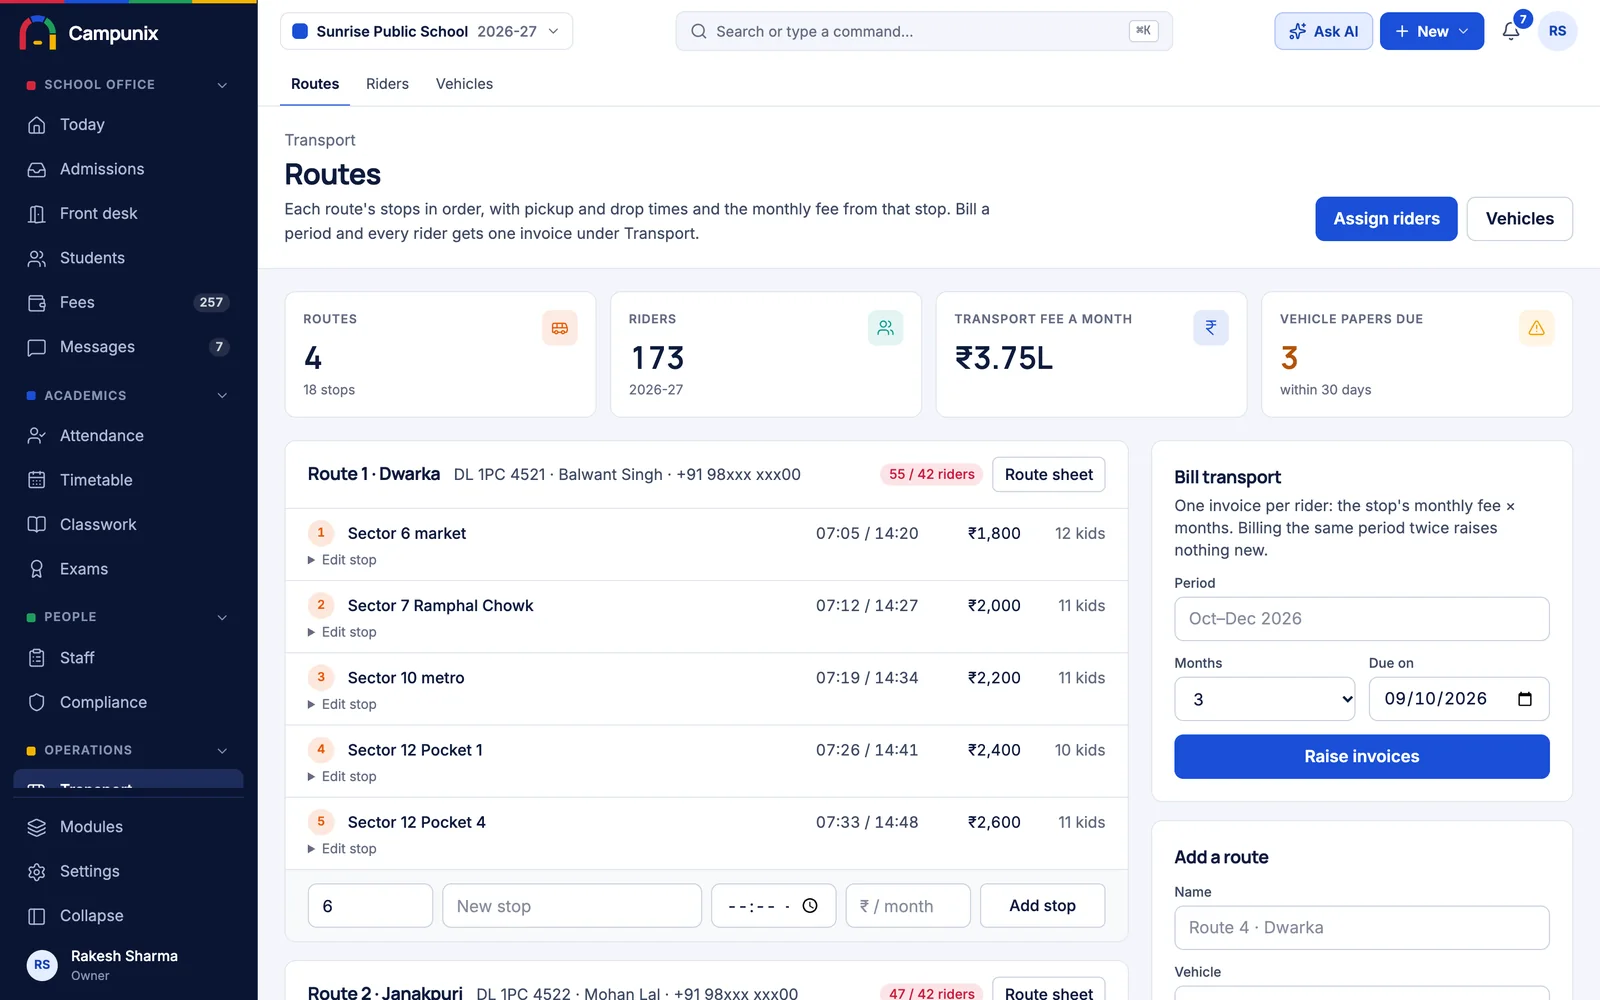Viewport: 1600px width, 1000px height.
Task: Open Classwork in the sidebar
Action: (128, 525)
